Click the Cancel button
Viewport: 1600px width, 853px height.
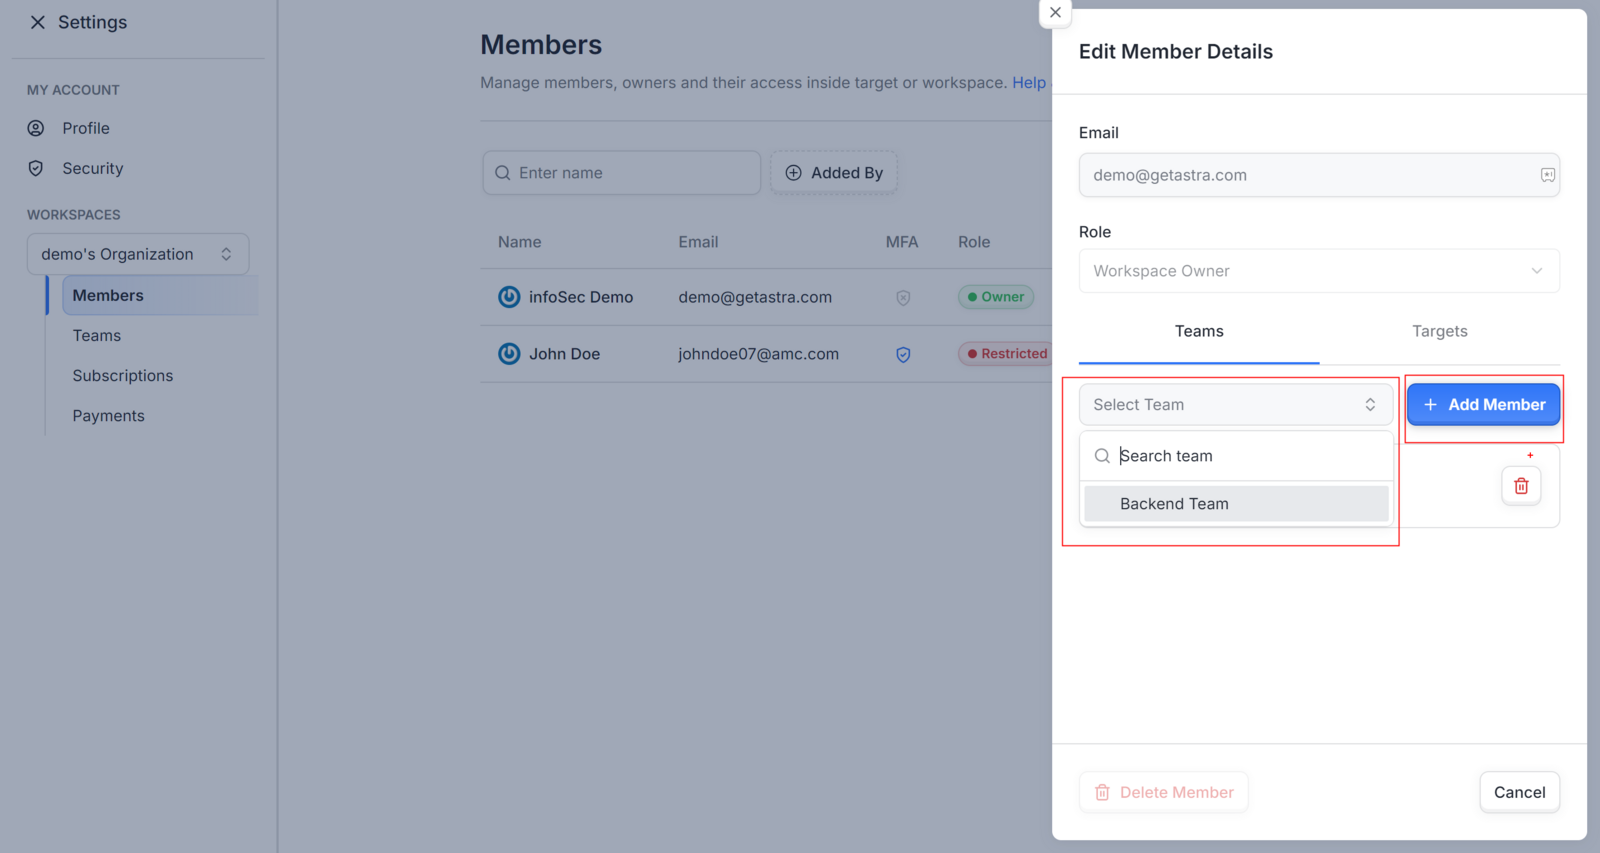(x=1519, y=792)
